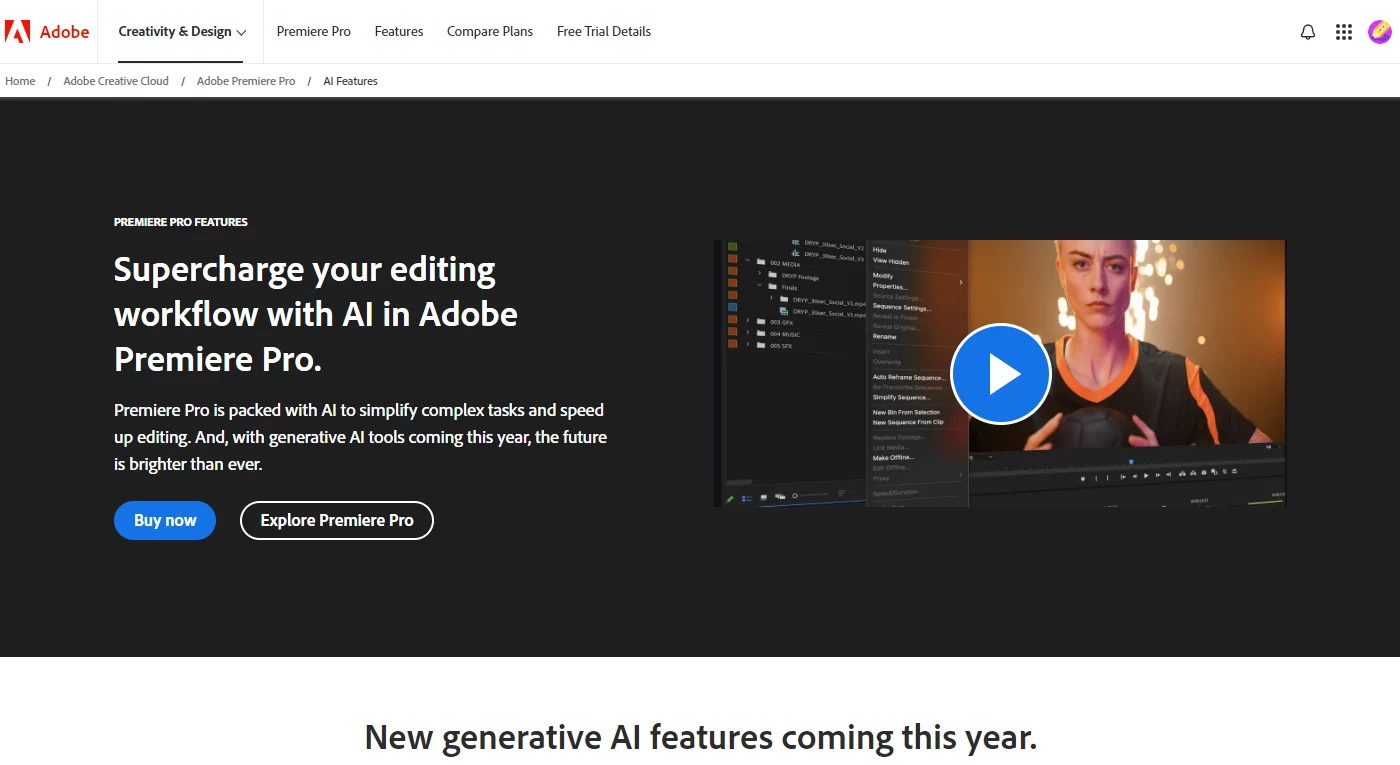1400x765 pixels.
Task: Open the notifications bell
Action: [x=1308, y=32]
